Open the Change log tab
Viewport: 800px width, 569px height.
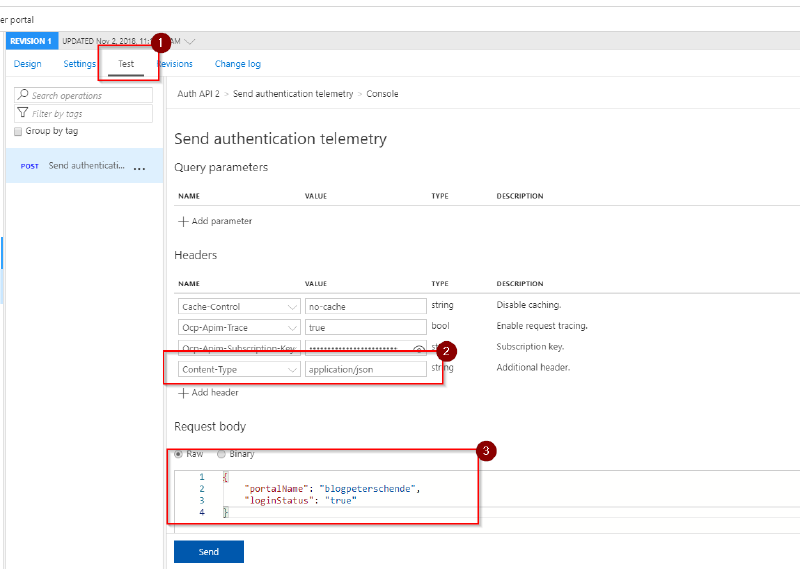[238, 64]
